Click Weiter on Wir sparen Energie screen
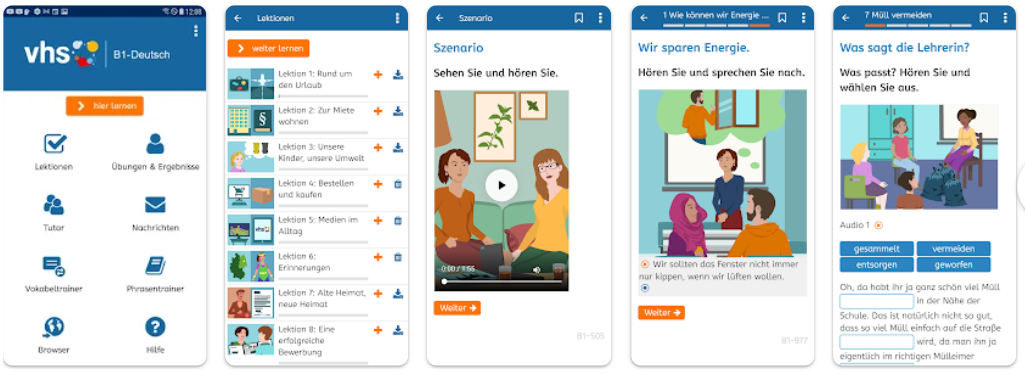The width and height of the screenshot is (1025, 374). [662, 313]
